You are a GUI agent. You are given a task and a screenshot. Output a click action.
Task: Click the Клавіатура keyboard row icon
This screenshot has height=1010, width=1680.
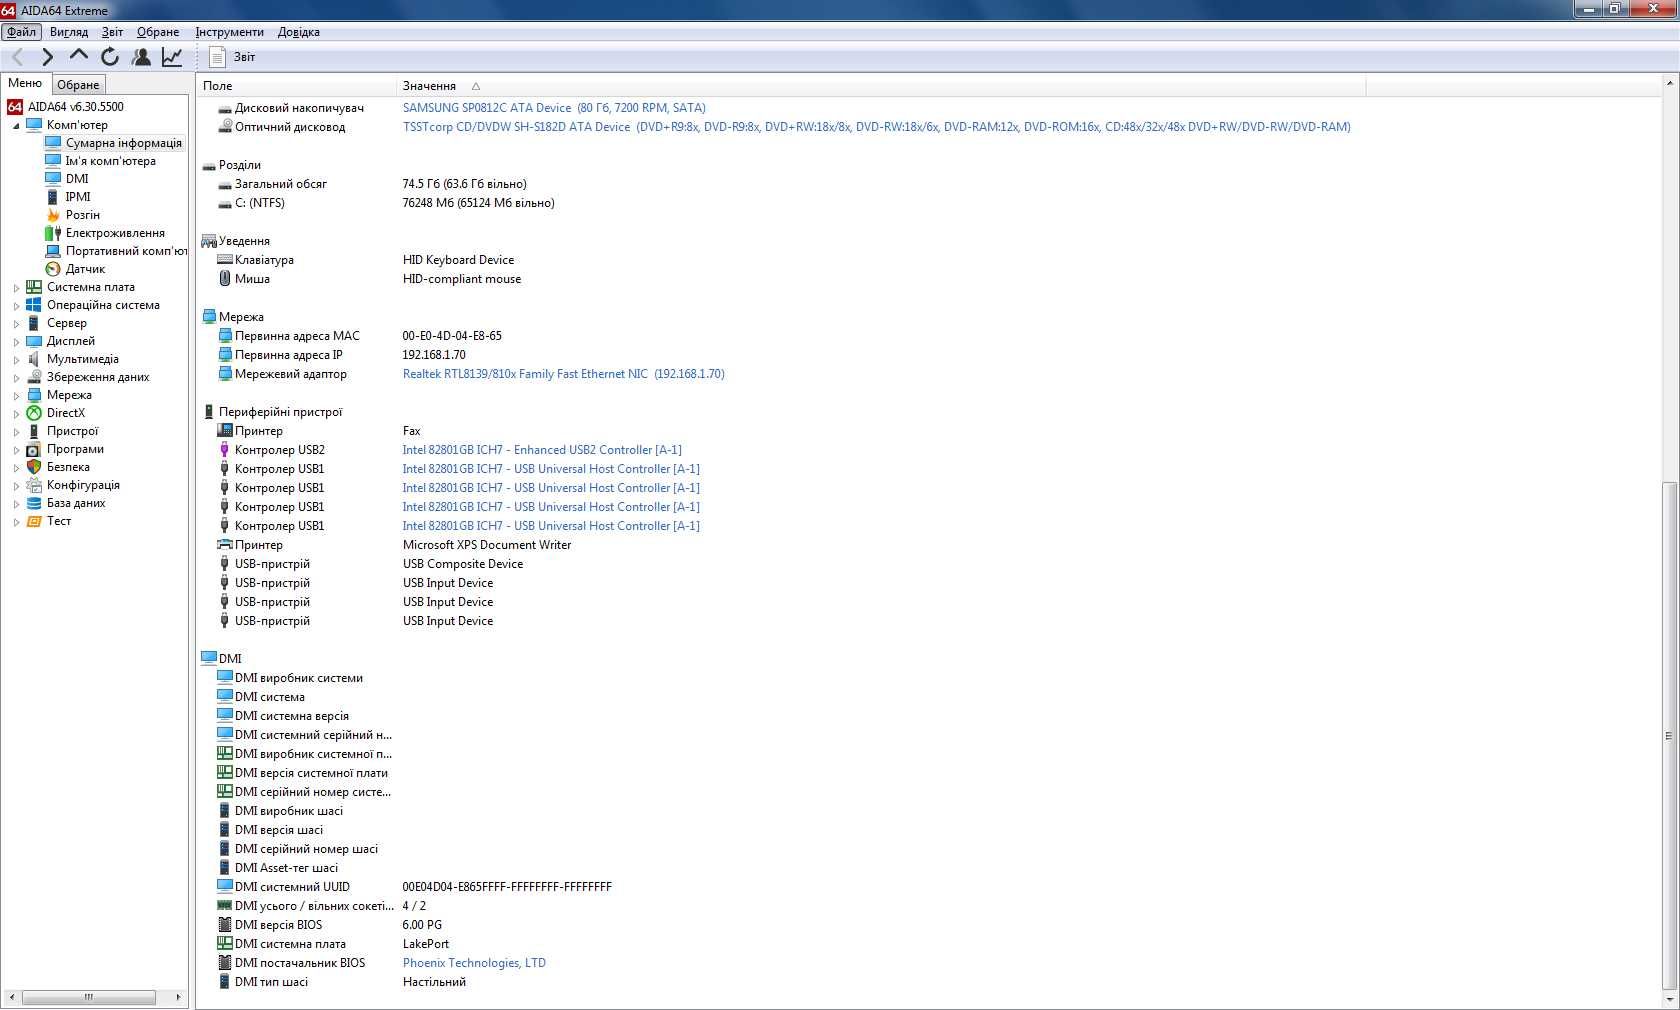(x=225, y=260)
